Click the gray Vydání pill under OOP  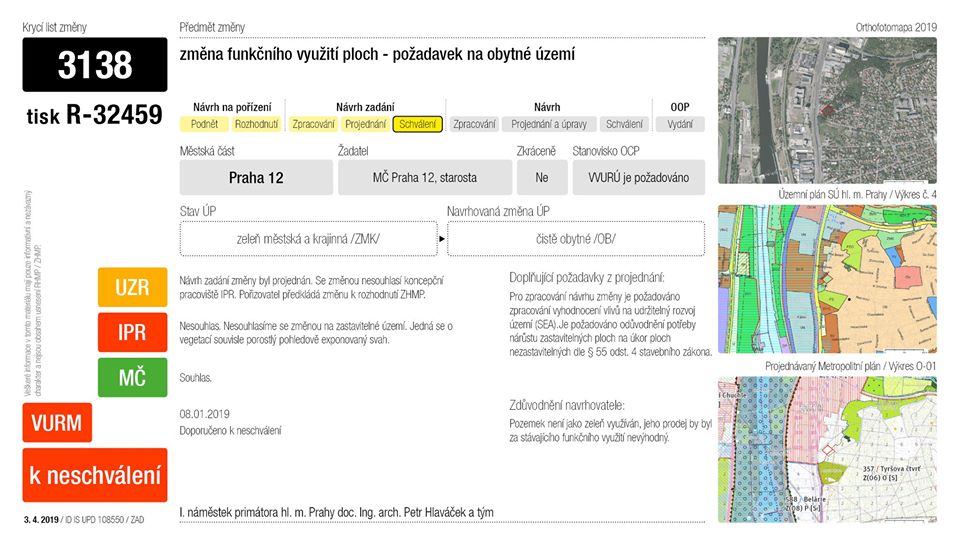coord(680,124)
